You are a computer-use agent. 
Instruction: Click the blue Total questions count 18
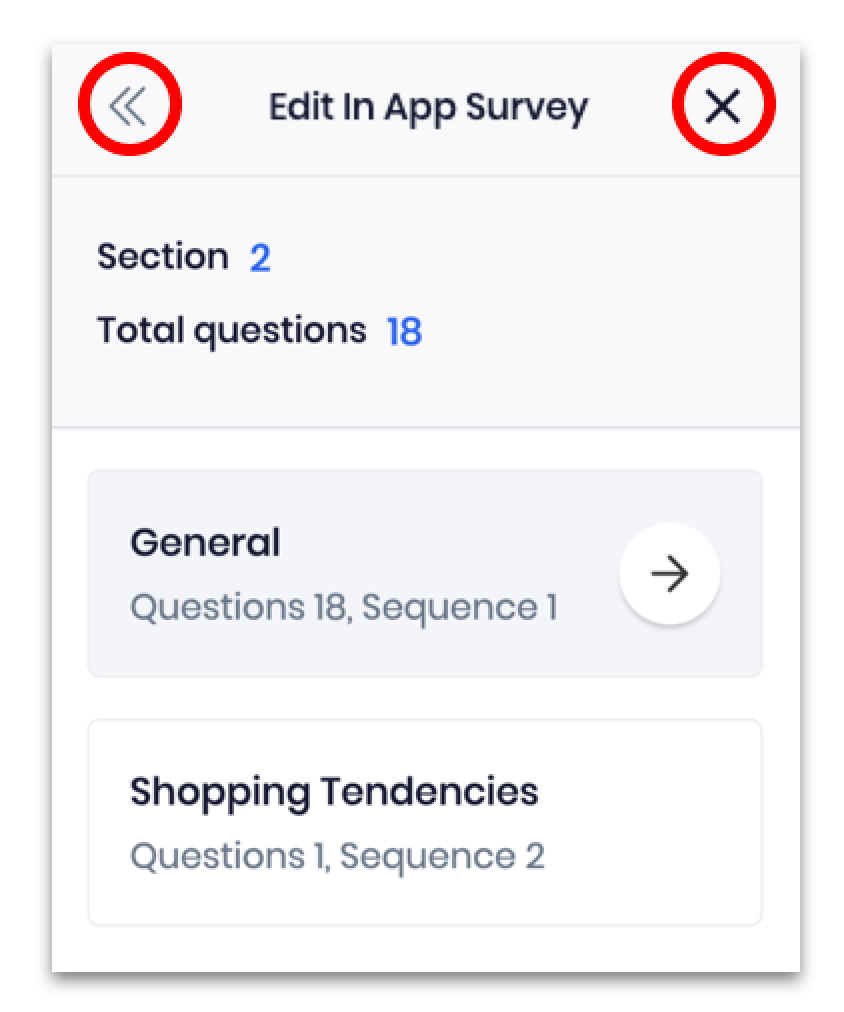(404, 331)
